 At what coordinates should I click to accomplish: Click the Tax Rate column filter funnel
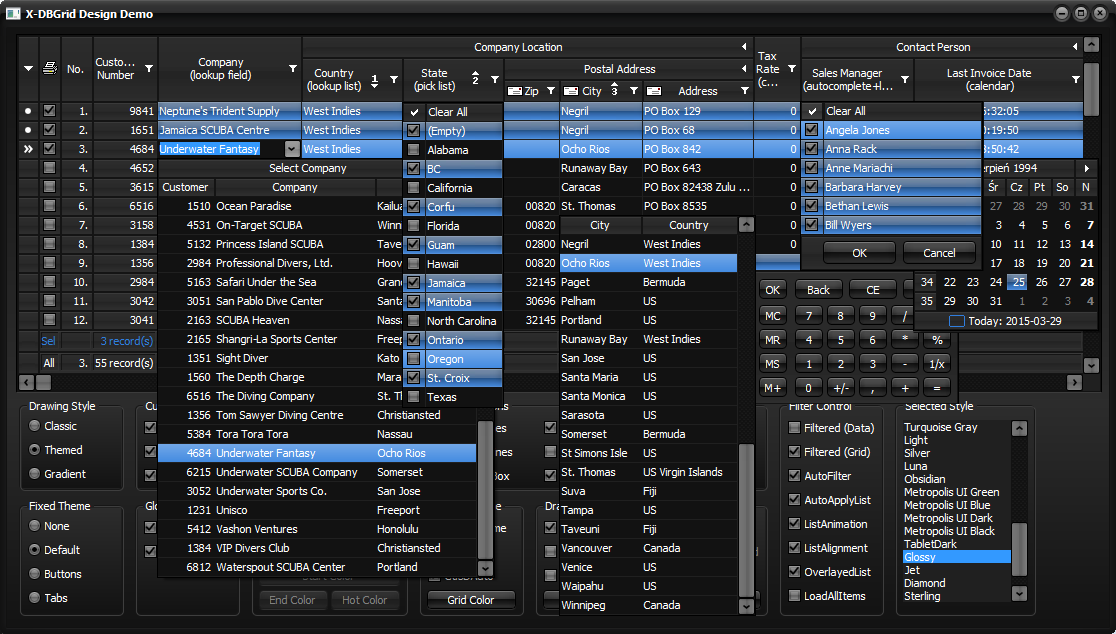(791, 69)
